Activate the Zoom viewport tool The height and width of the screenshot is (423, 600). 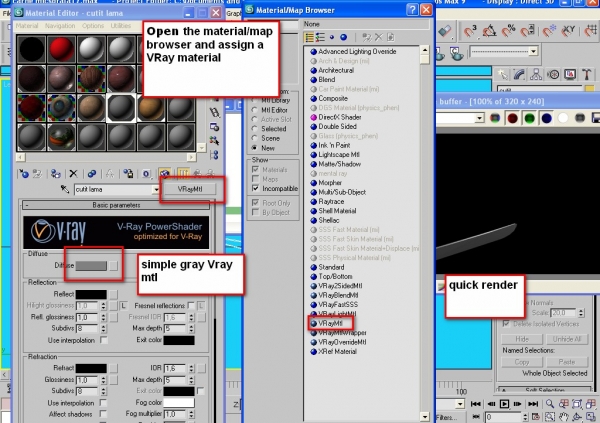[550, 403]
